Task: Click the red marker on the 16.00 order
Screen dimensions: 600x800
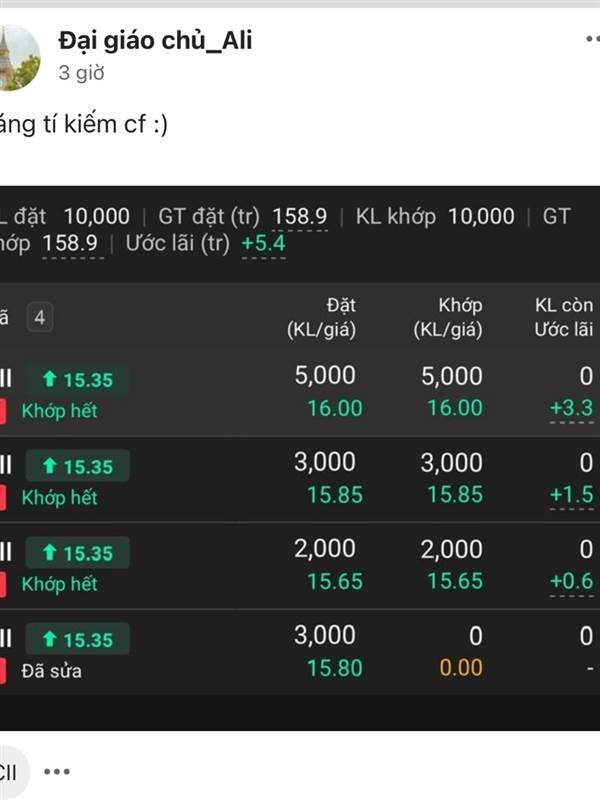Action: pos(3,411)
